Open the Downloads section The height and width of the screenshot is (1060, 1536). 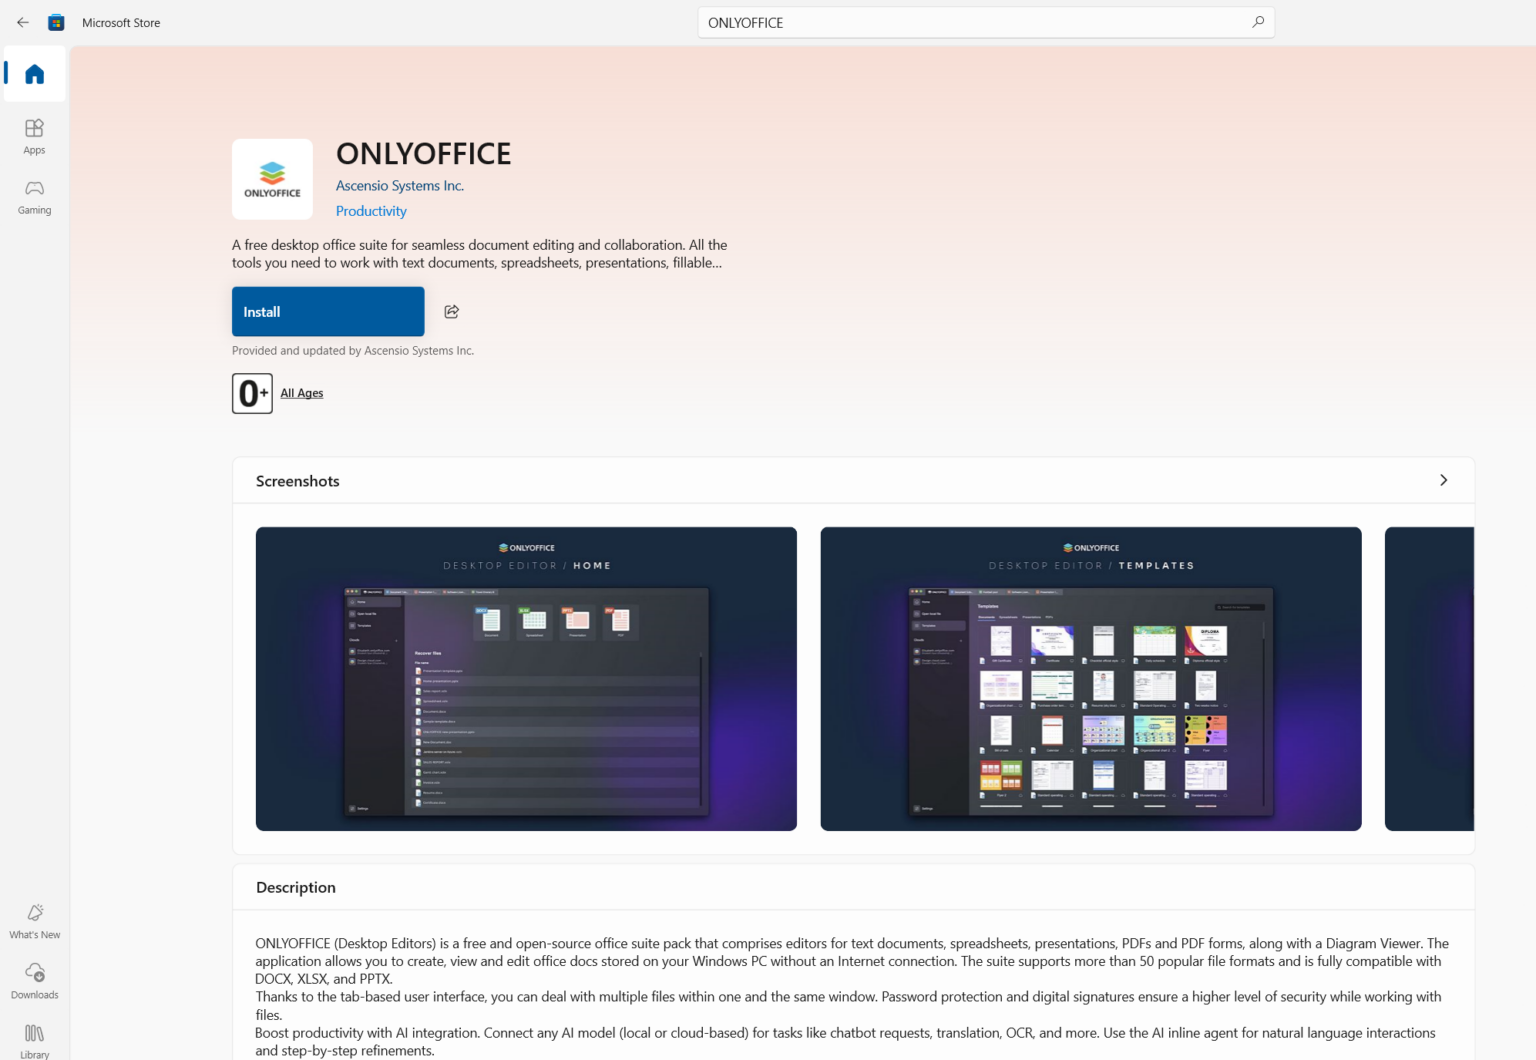coord(34,980)
